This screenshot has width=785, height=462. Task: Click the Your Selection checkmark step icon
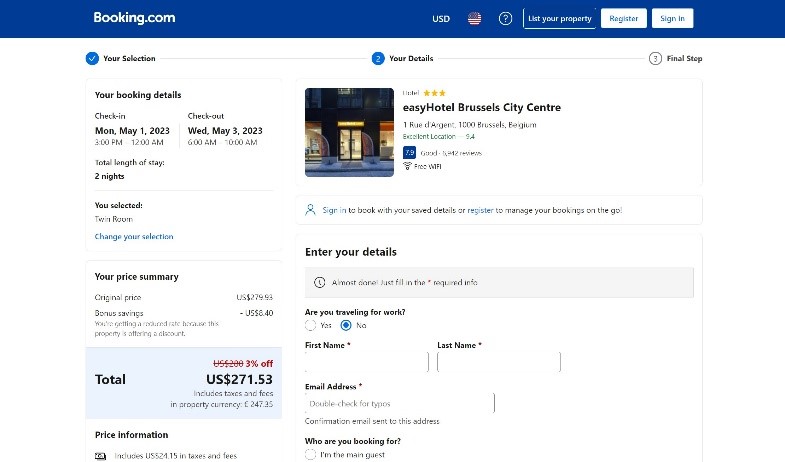[92, 58]
